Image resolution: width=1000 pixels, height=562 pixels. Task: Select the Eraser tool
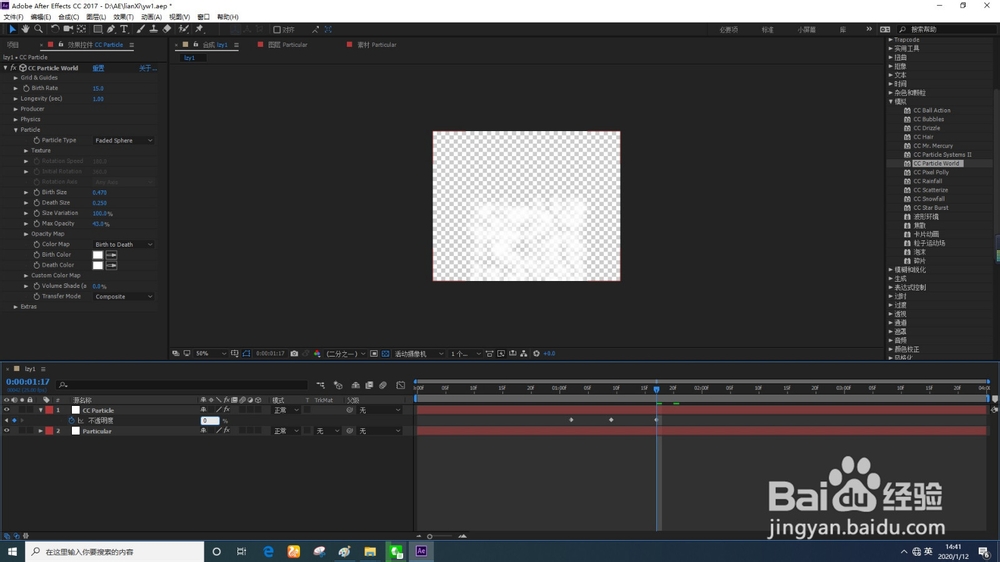pyautogui.click(x=167, y=29)
